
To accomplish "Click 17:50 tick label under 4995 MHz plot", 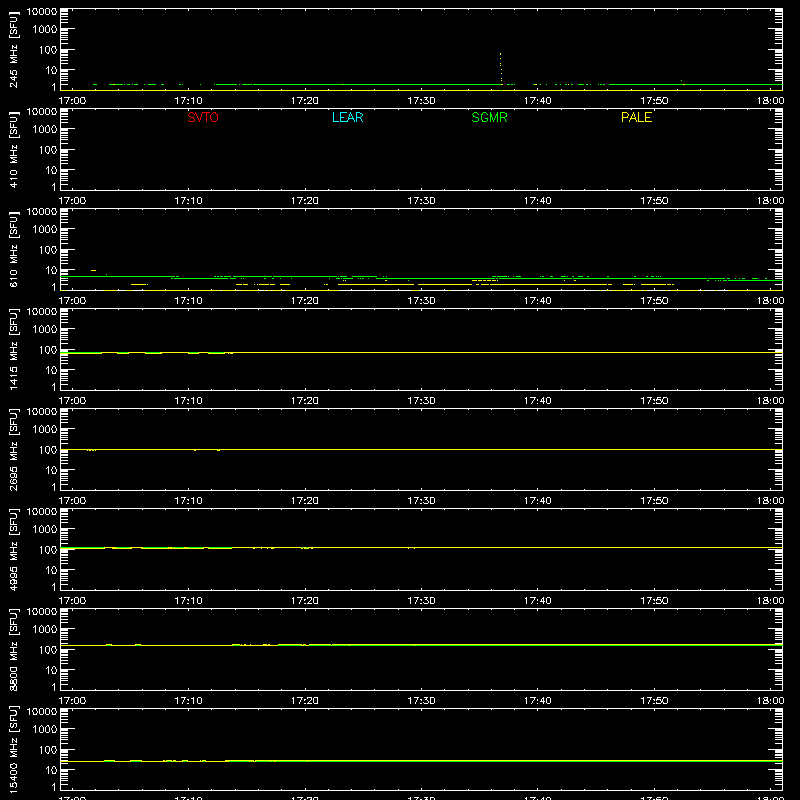I will (654, 601).
